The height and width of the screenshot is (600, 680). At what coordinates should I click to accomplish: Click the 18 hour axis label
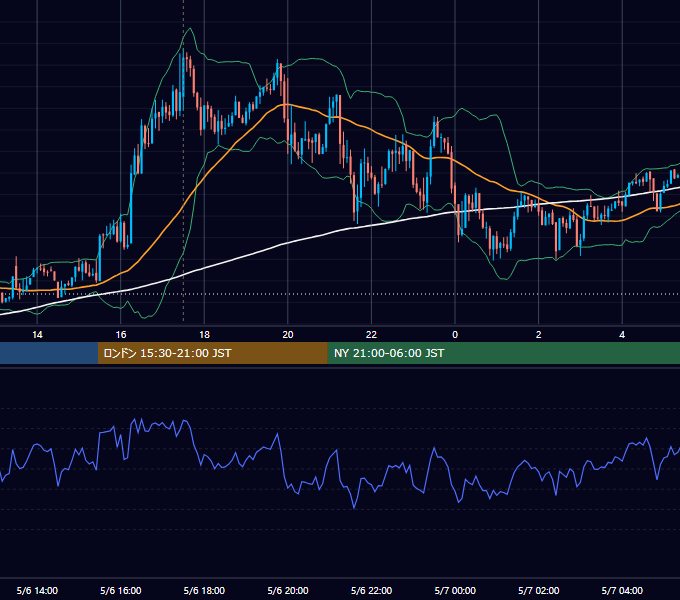click(x=204, y=335)
